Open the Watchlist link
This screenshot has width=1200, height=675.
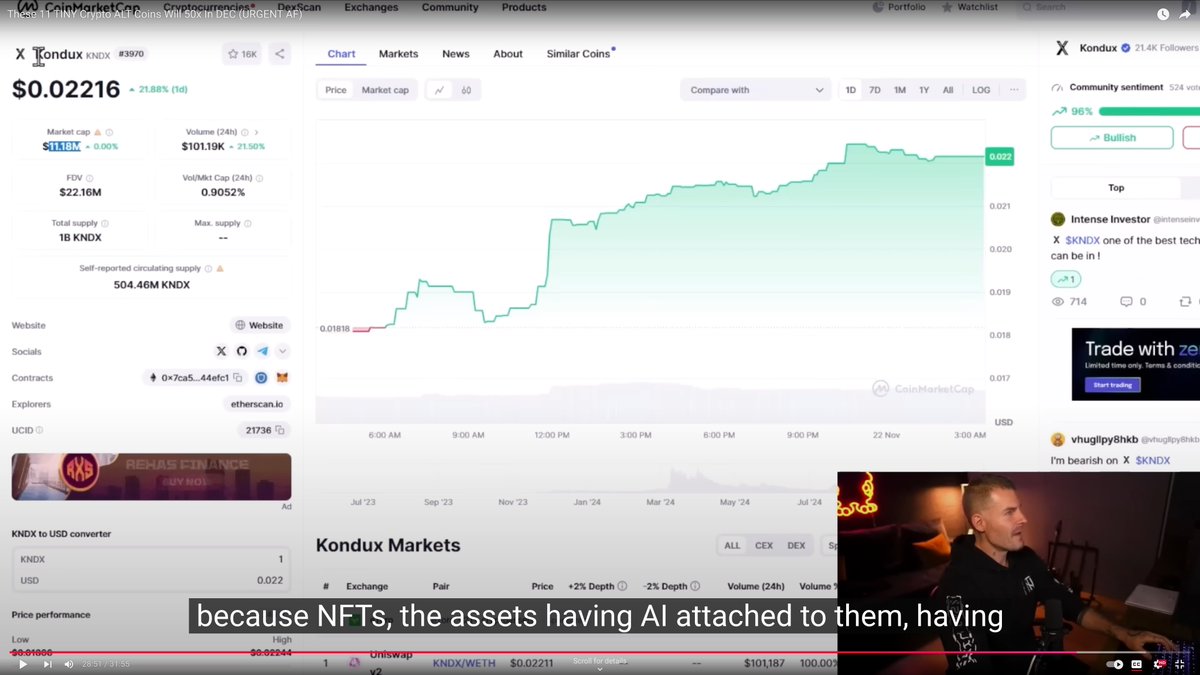coord(970,7)
